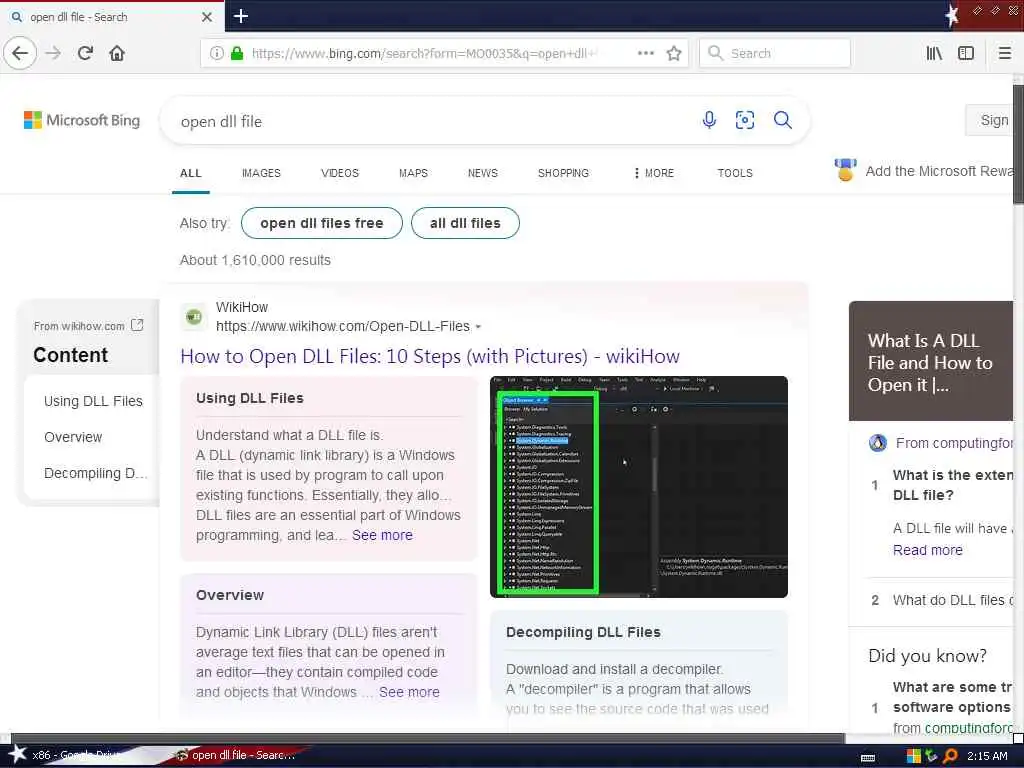This screenshot has height=768, width=1024.
Task: Click the computingforgeeks source icon
Action: click(878, 443)
